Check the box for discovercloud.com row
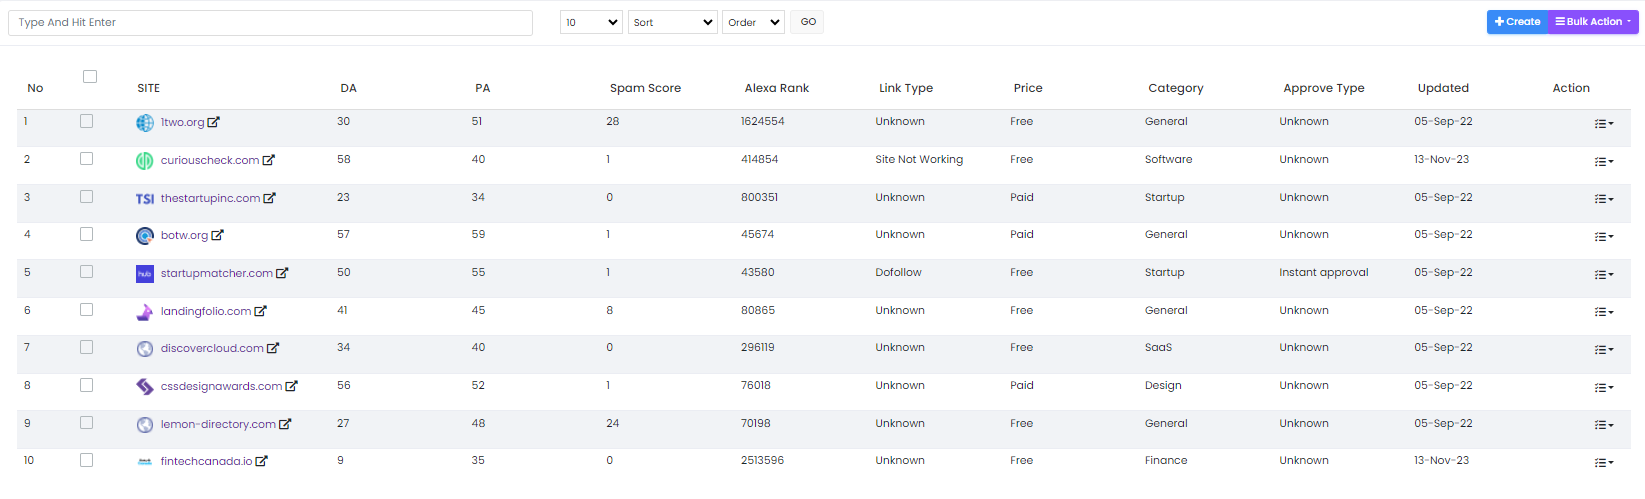This screenshot has height=499, width=1645. point(86,347)
